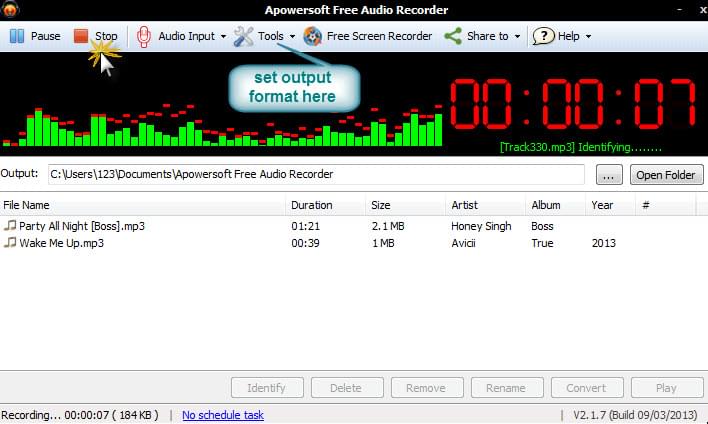Click the browse (...) output path button
This screenshot has width=708, height=424.
[608, 175]
